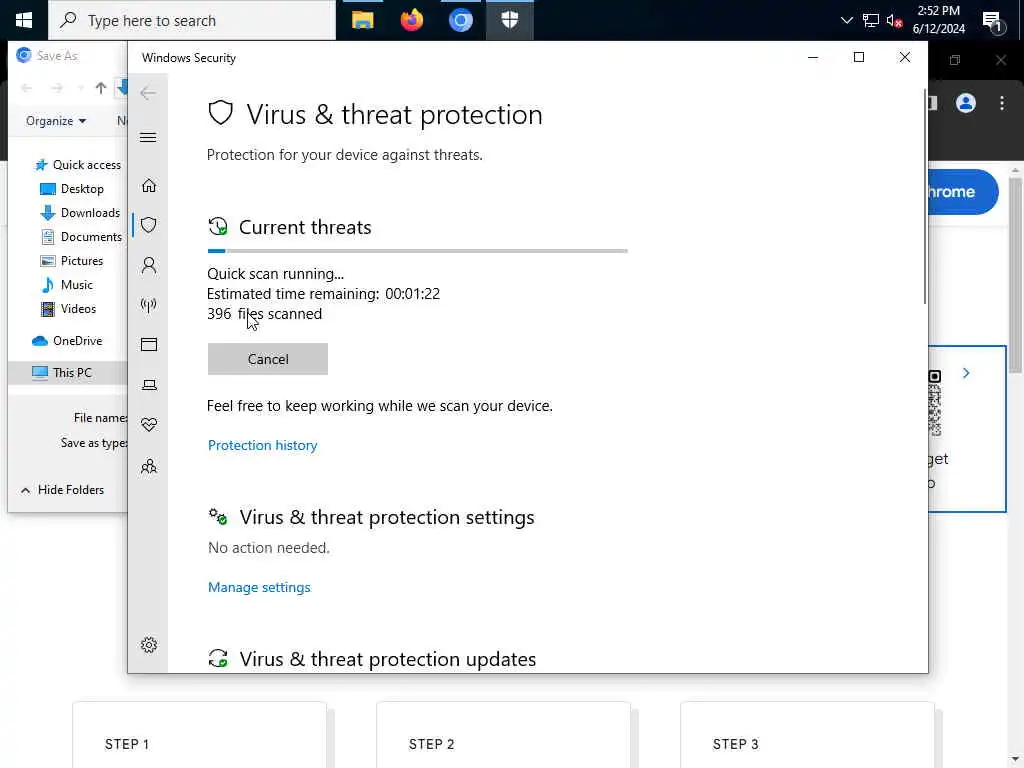This screenshot has width=1024, height=768.
Task: Cancel the running quick scan
Action: click(268, 359)
